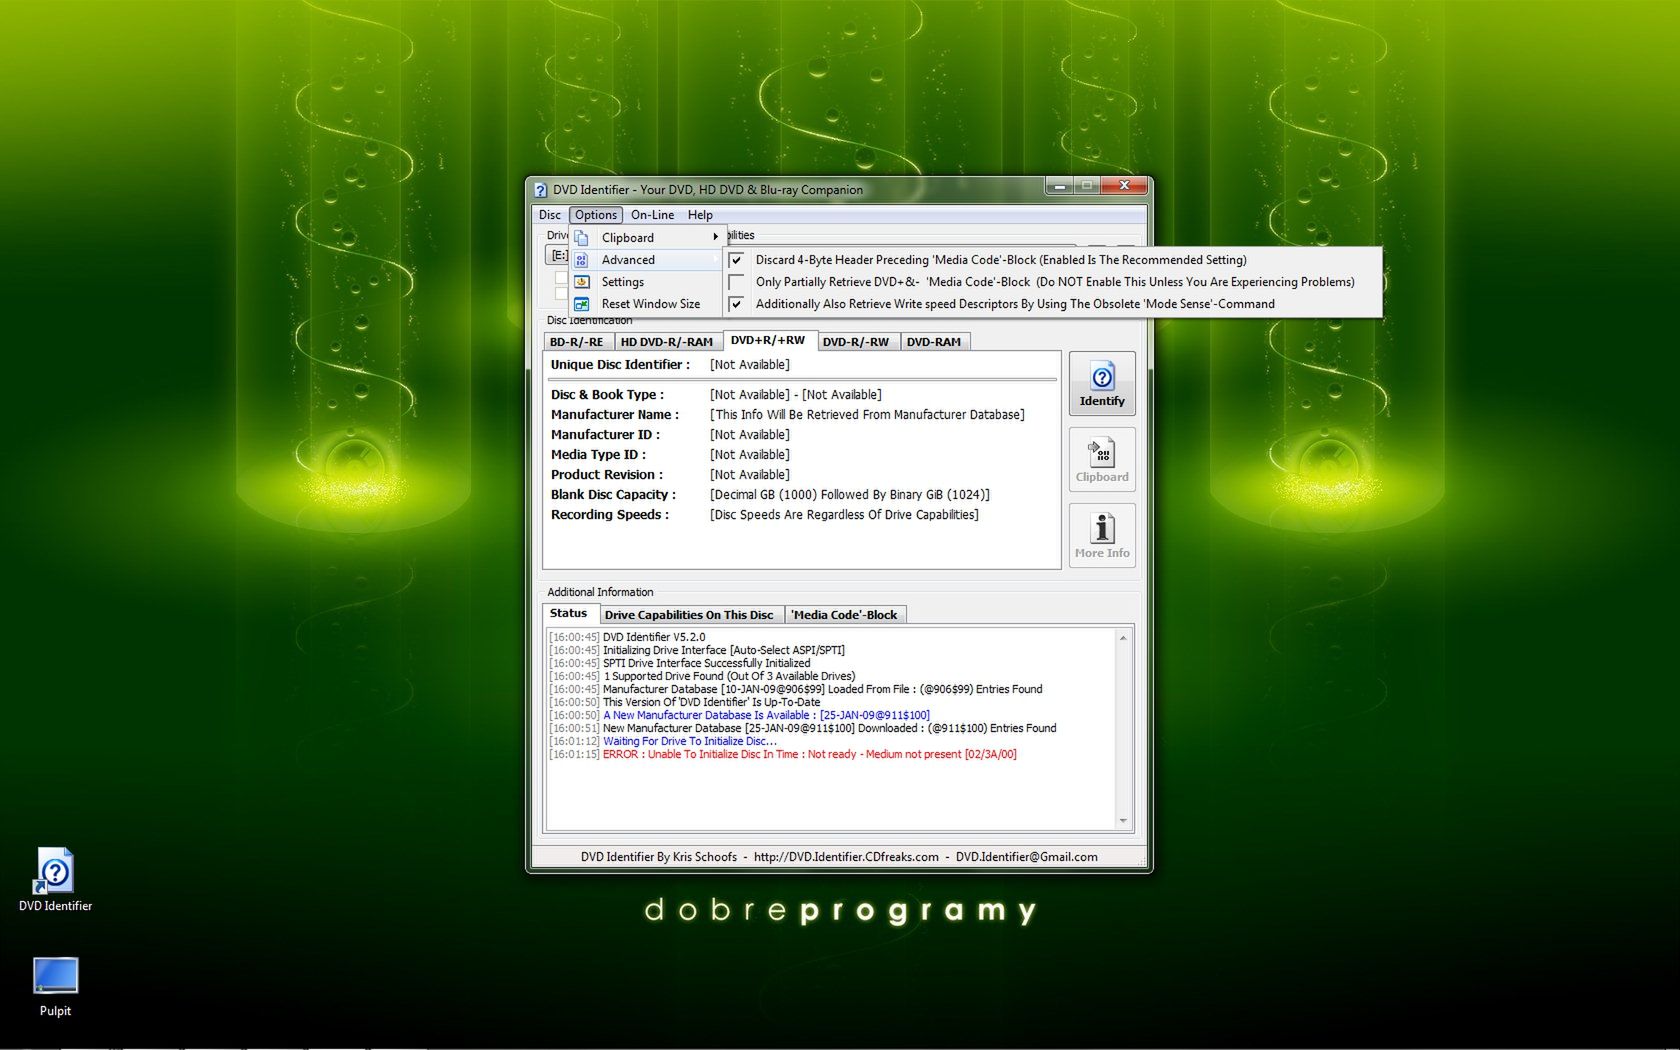This screenshot has width=1680, height=1050.
Task: Click the Product Revision label
Action: point(607,475)
